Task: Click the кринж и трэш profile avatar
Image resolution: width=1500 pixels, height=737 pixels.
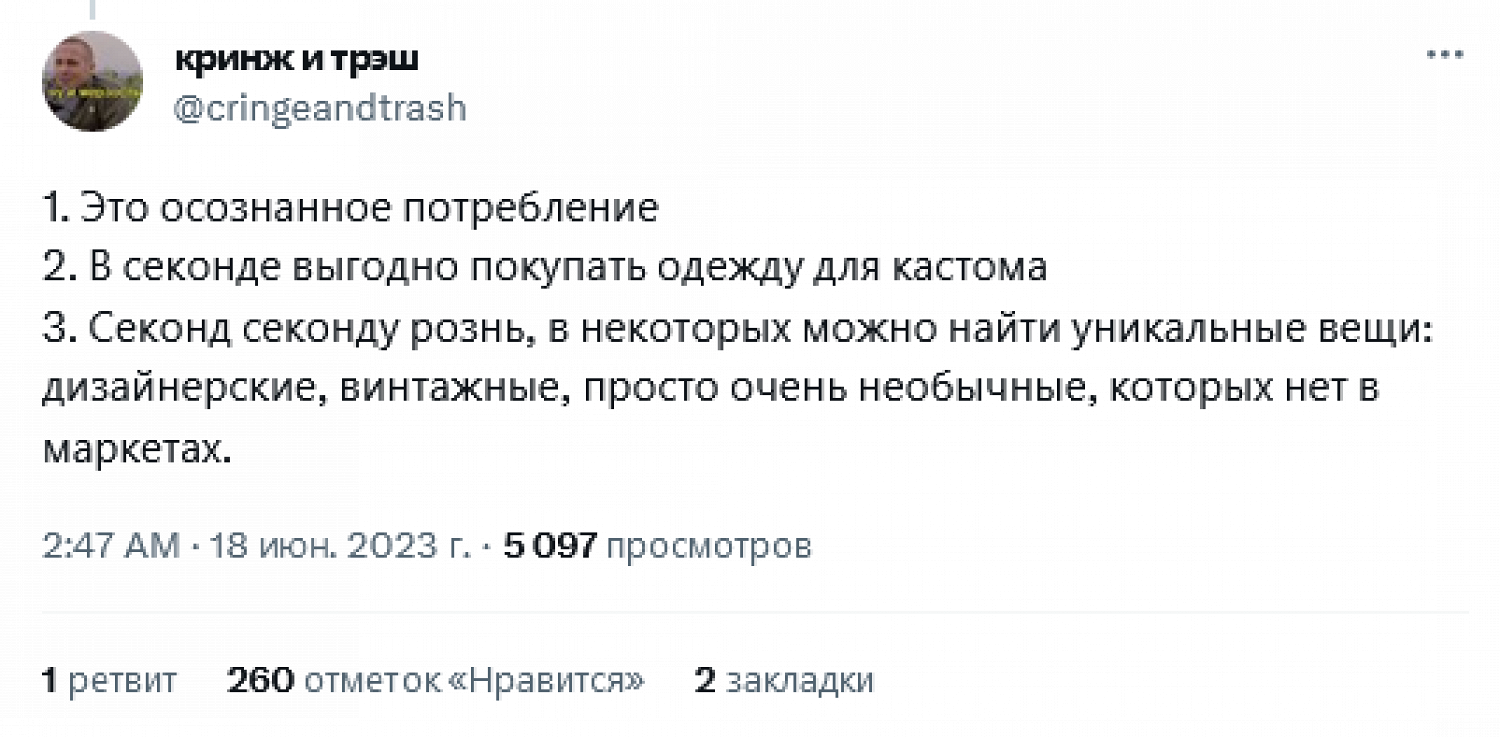Action: [x=92, y=80]
